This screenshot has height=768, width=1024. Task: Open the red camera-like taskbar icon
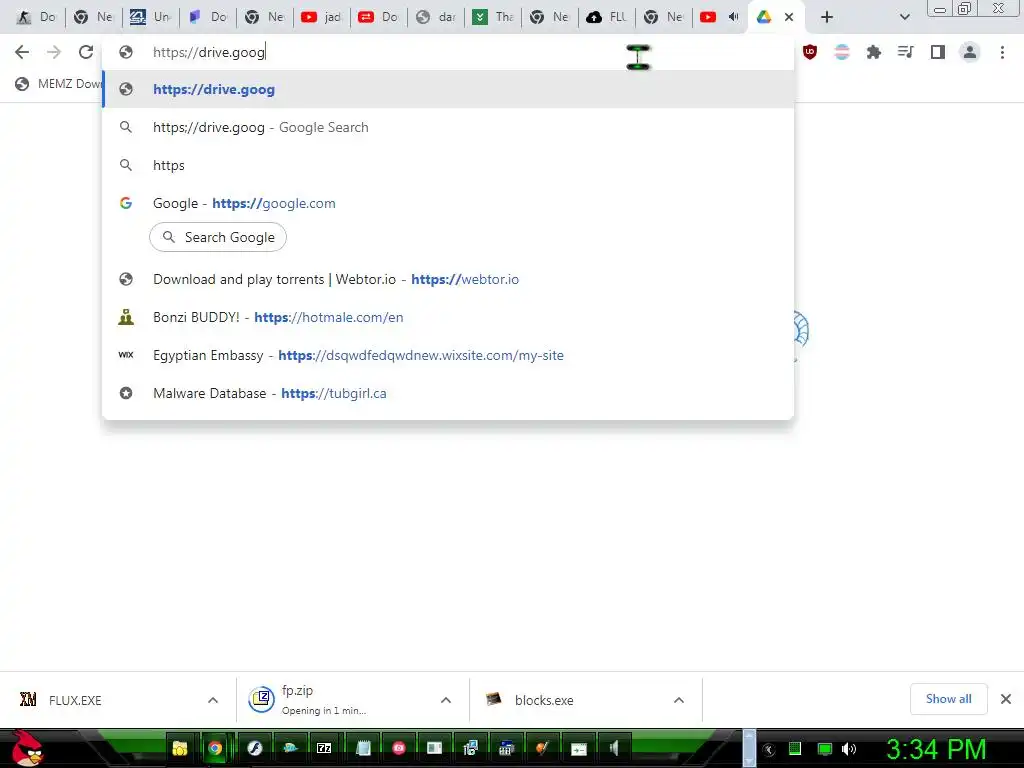(x=399, y=748)
